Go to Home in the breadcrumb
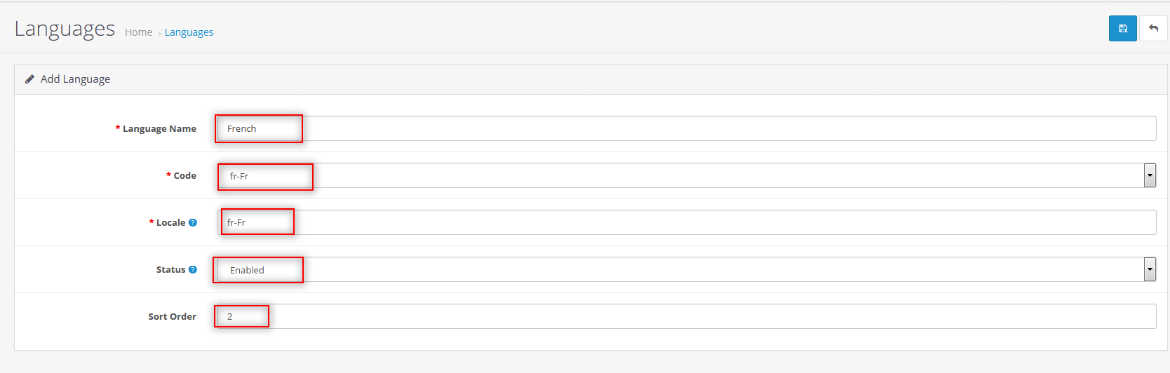The height and width of the screenshot is (373, 1170). click(x=139, y=32)
